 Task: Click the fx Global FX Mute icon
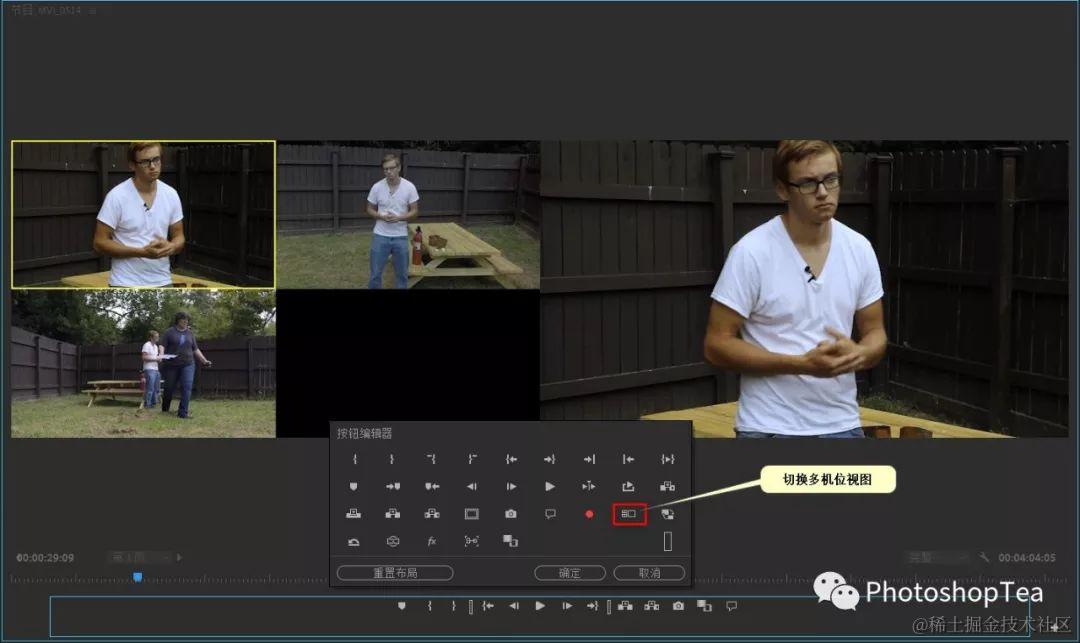432,541
